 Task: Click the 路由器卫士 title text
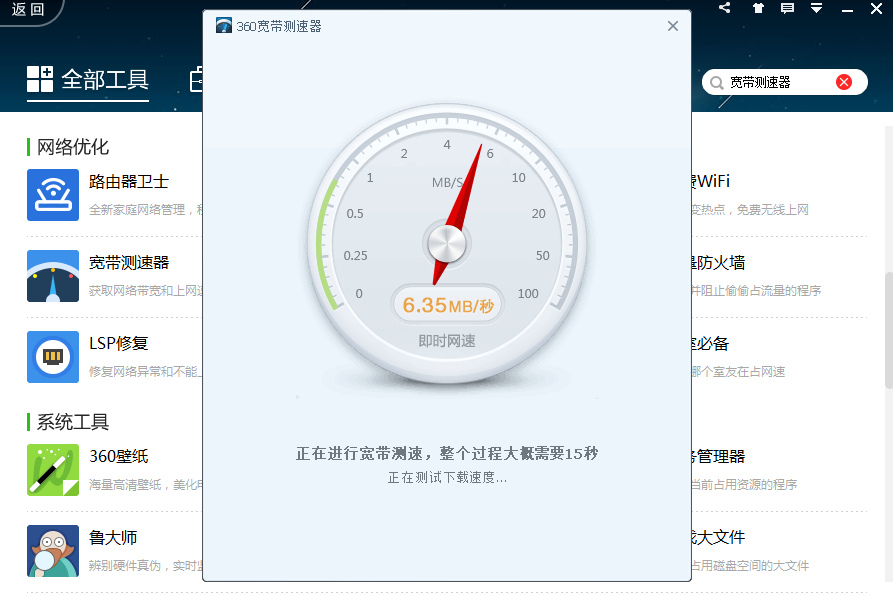click(x=129, y=182)
